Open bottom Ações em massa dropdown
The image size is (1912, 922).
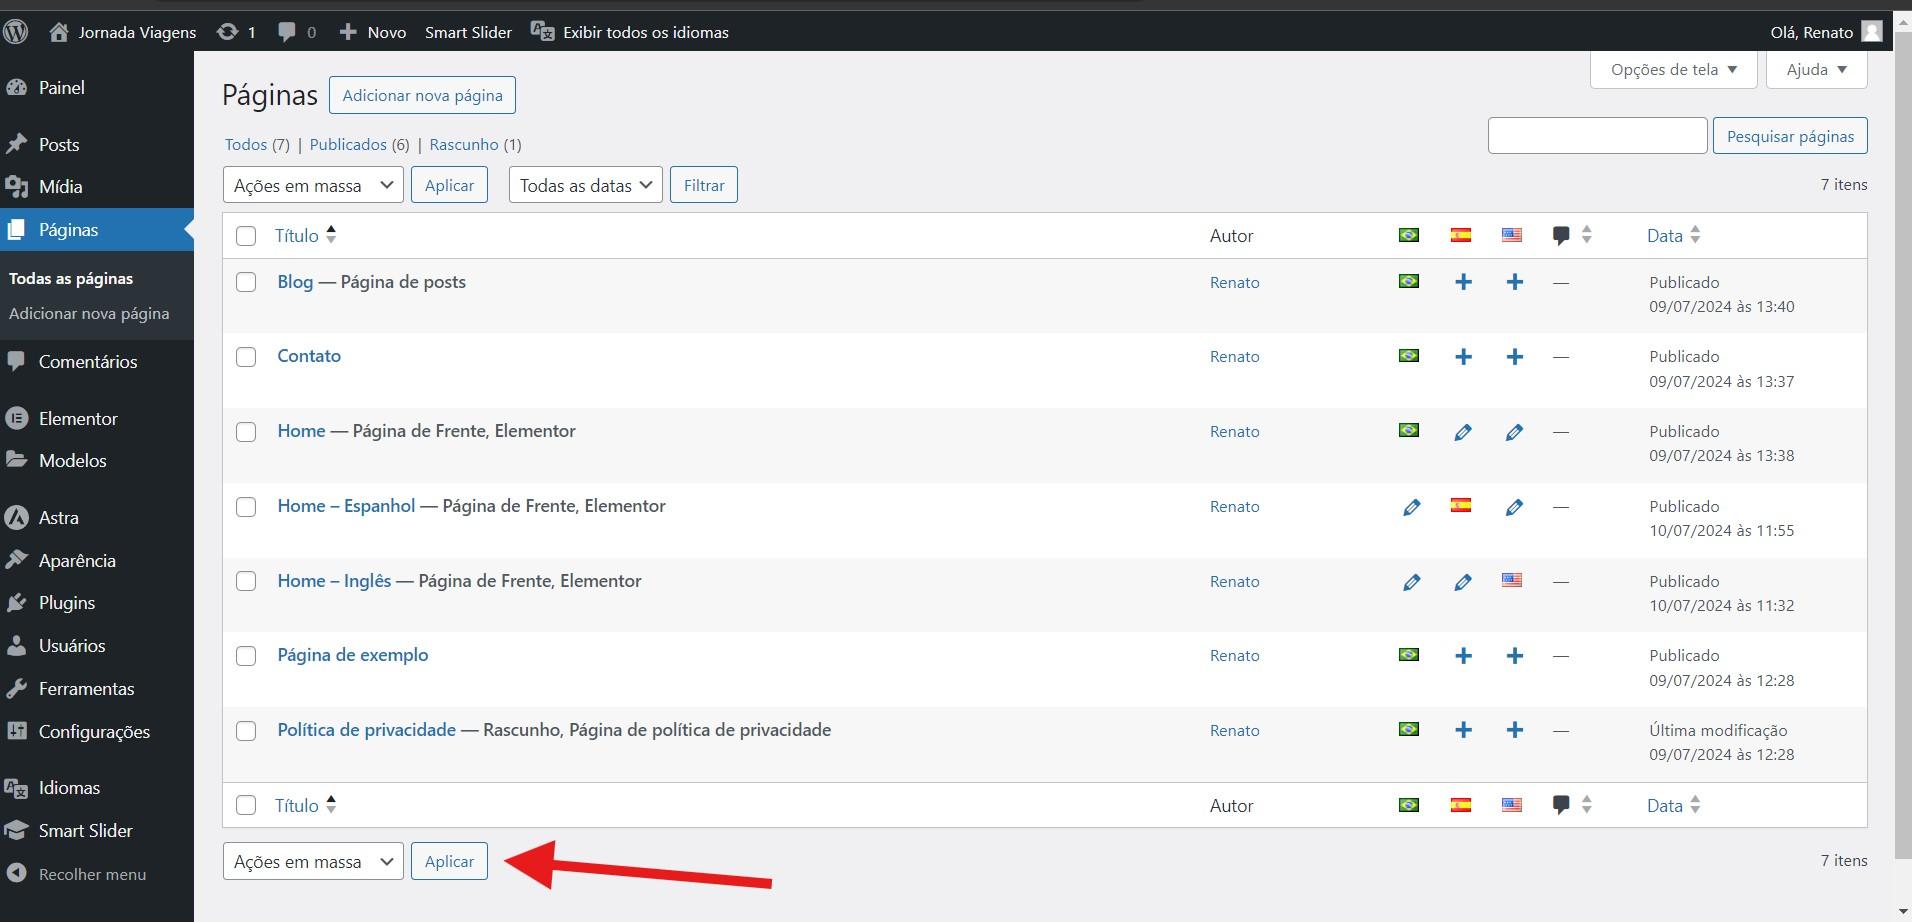[x=313, y=861]
